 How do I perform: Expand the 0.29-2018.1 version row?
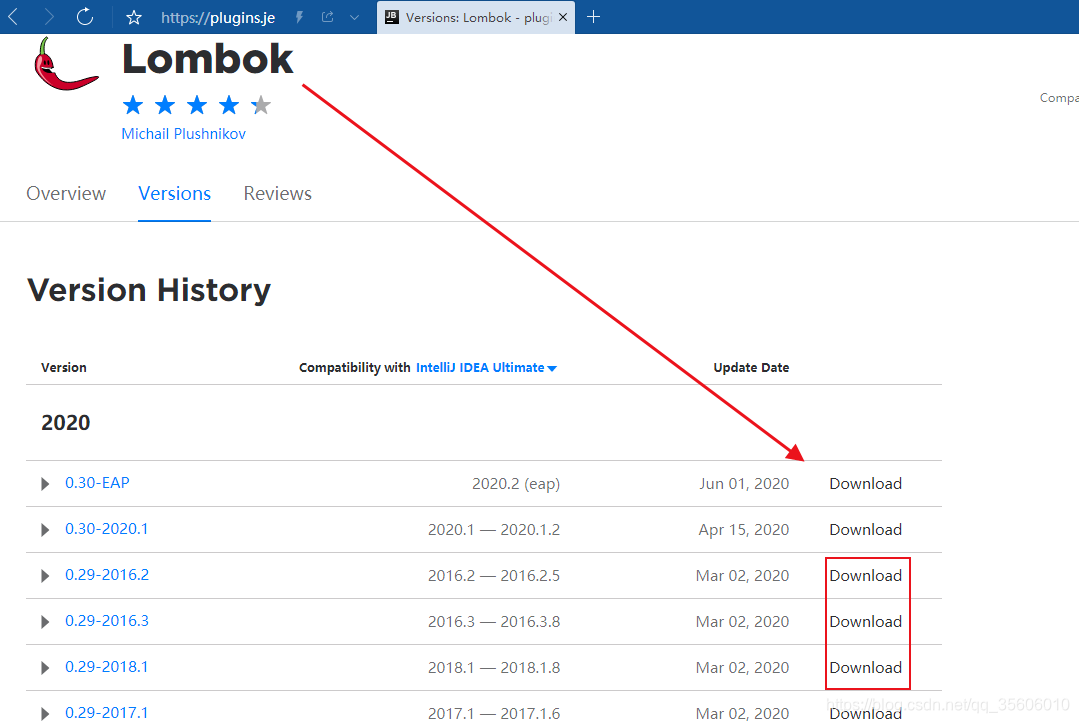(45, 668)
